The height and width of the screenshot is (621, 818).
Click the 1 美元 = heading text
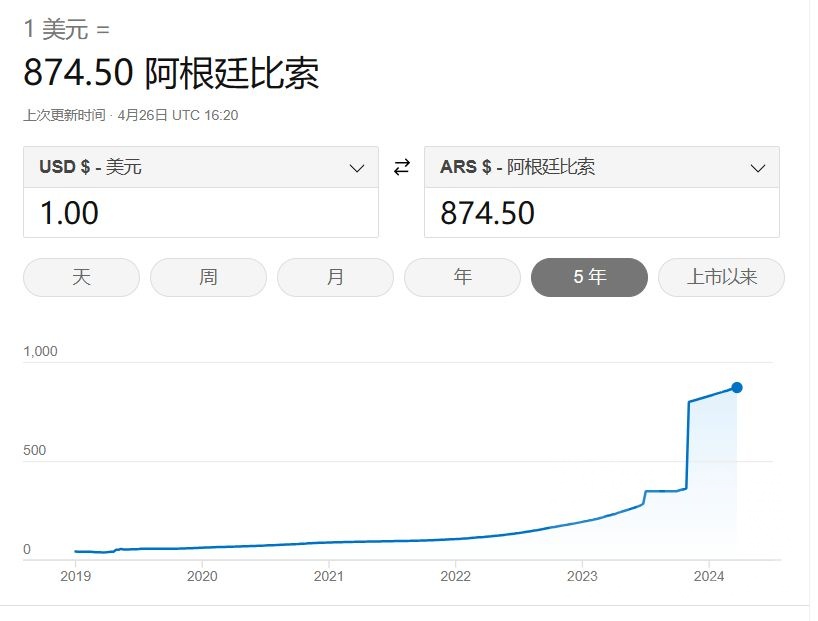pos(67,29)
